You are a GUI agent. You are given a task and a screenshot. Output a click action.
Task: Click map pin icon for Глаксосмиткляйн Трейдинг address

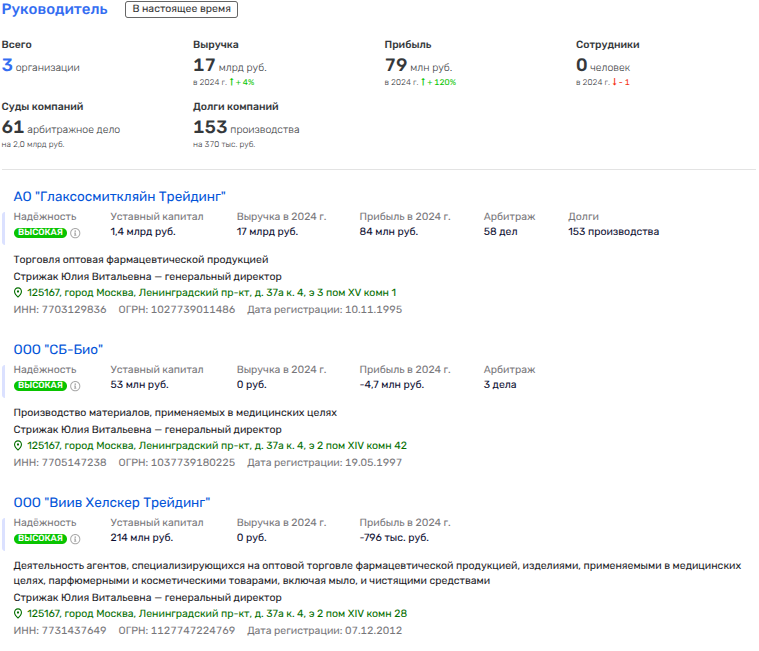click(18, 293)
